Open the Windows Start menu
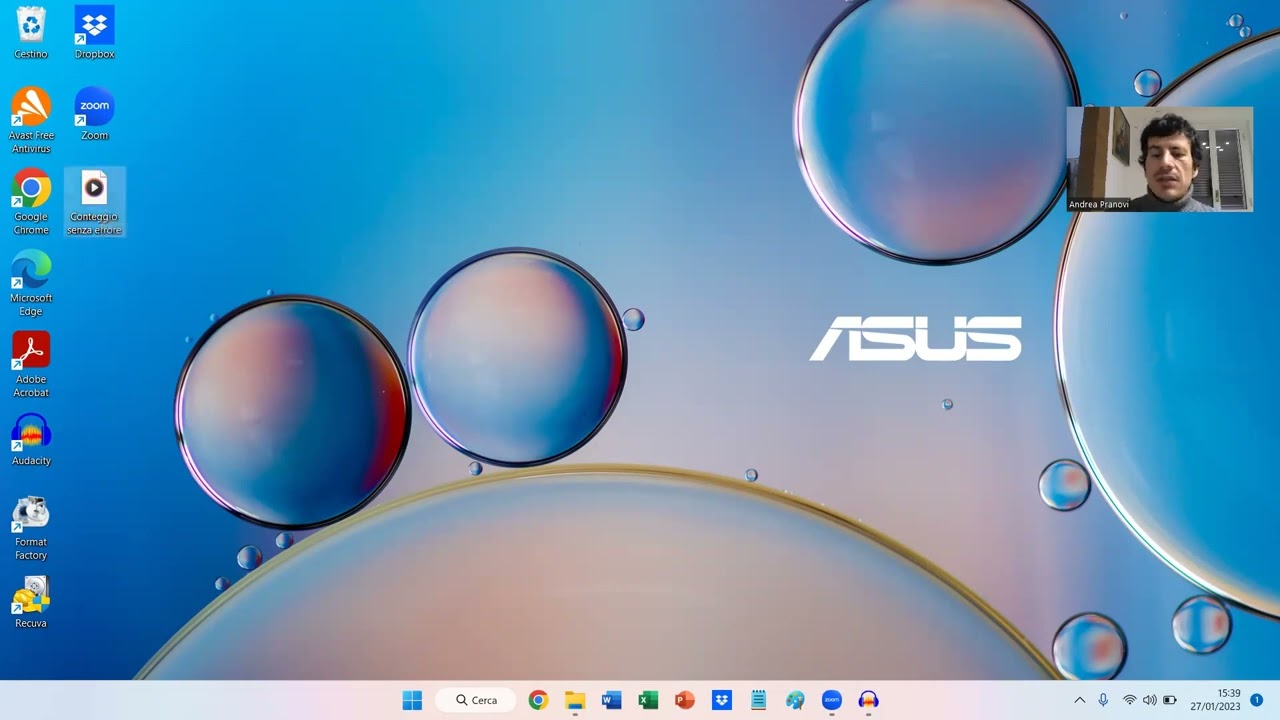Screen dimensions: 1280x720 pos(412,700)
